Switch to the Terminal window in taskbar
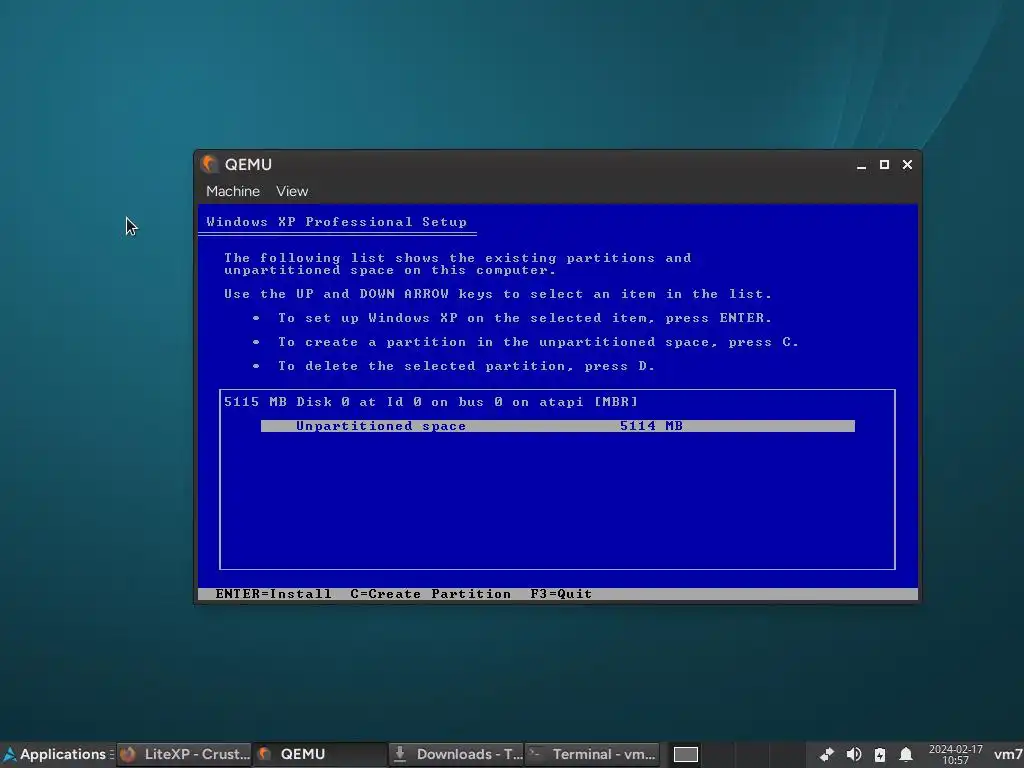This screenshot has width=1024, height=768. (x=592, y=754)
